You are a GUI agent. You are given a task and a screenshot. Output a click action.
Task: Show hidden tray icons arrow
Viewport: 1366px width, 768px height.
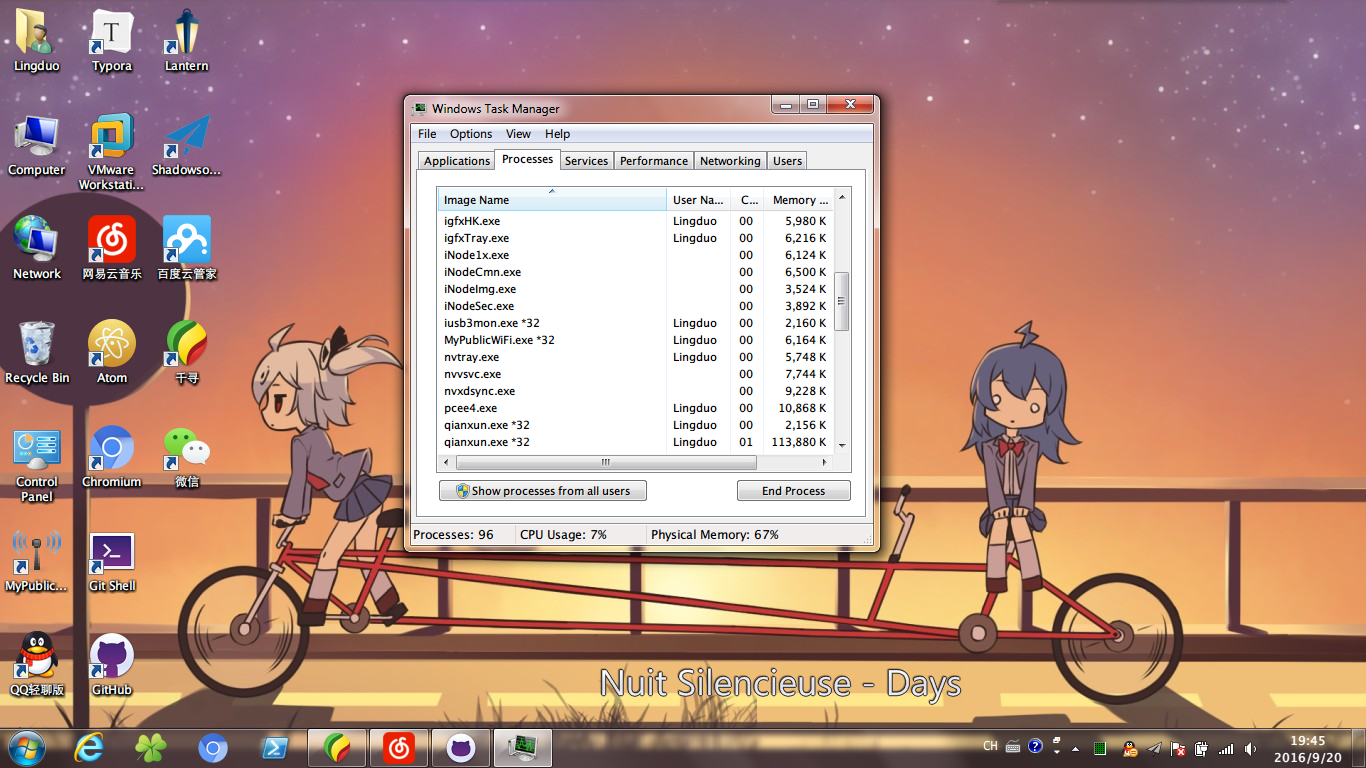[x=1075, y=748]
